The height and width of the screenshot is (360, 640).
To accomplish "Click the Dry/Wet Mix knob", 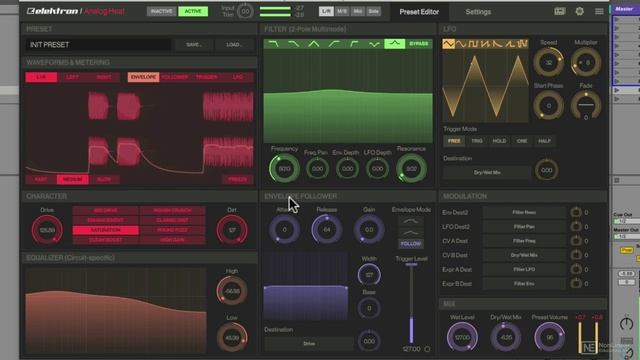I will click(506, 337).
